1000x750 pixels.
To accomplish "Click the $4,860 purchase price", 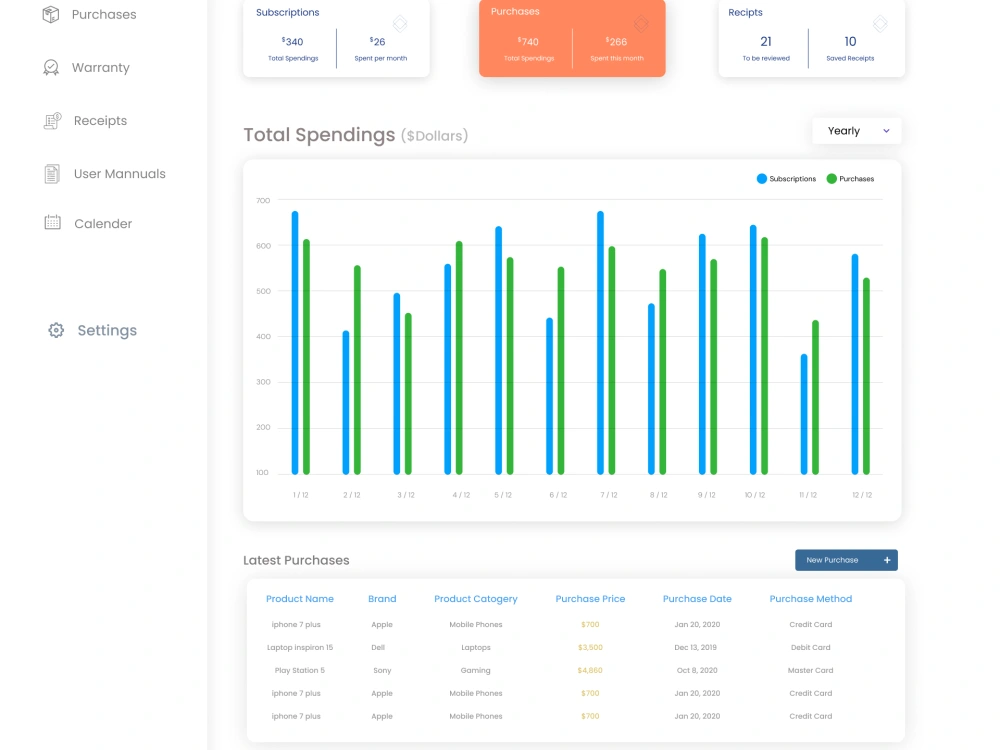I will [590, 670].
